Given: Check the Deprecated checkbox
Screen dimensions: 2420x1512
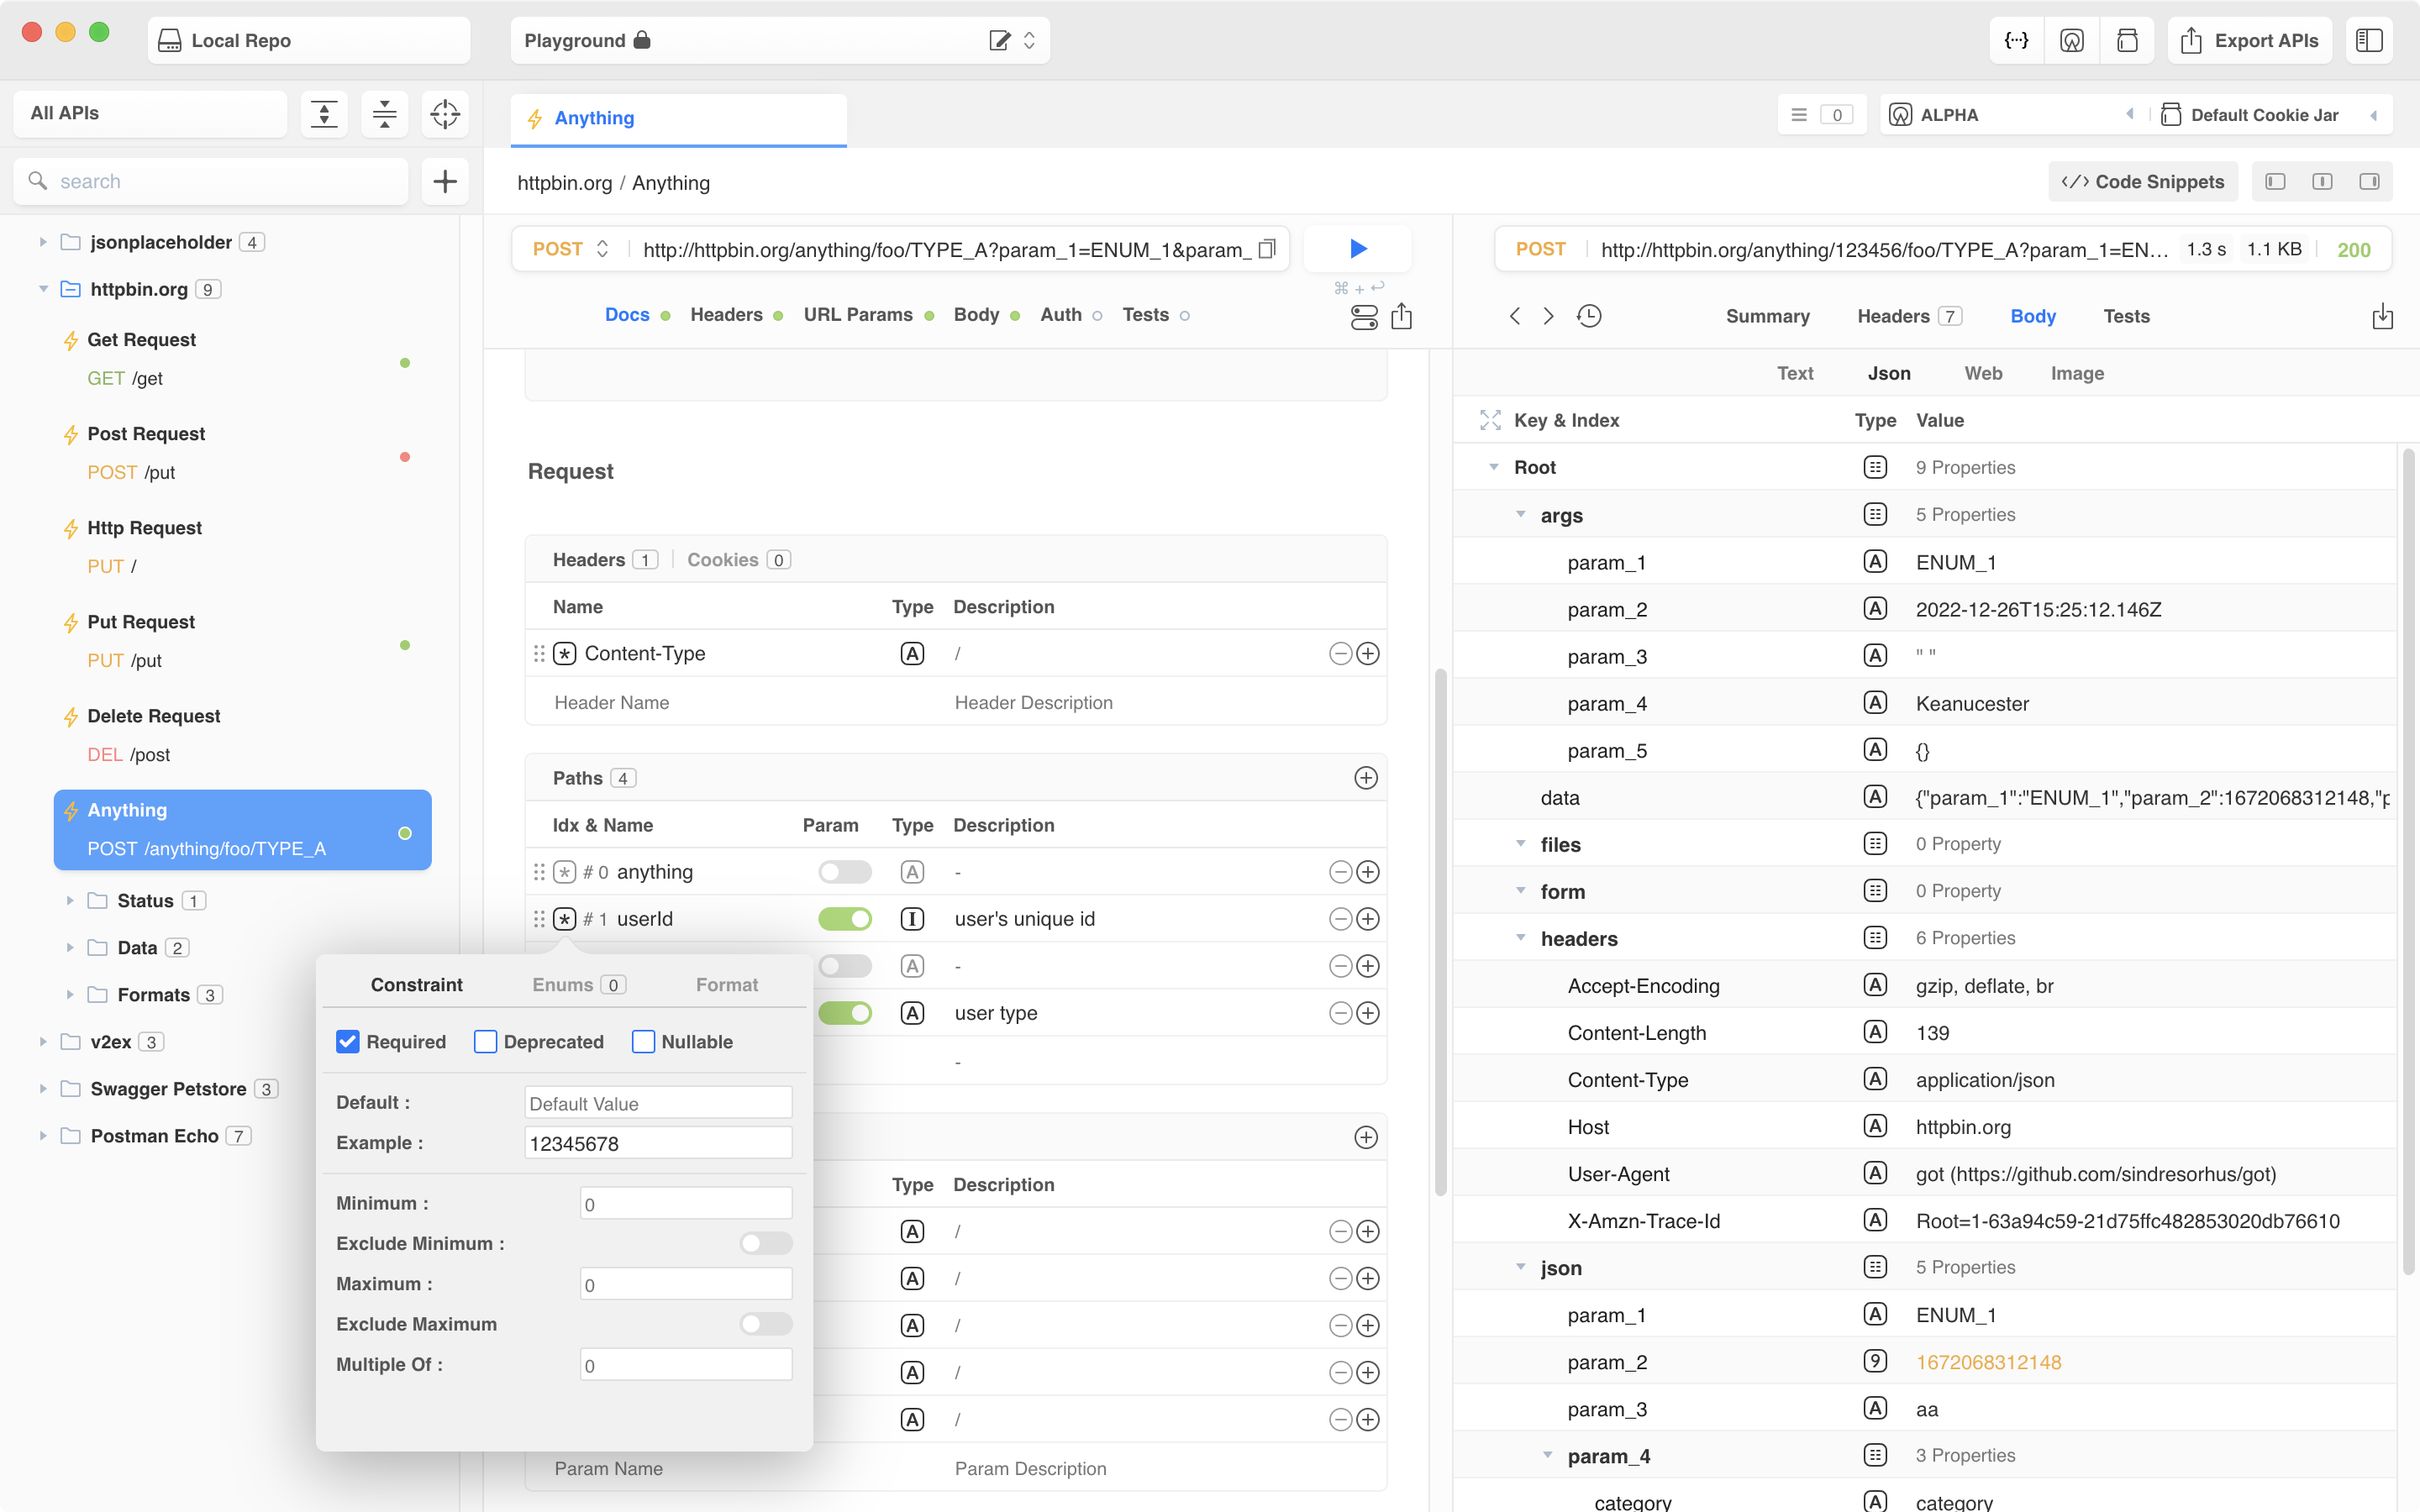Looking at the screenshot, I should pyautogui.click(x=485, y=1041).
